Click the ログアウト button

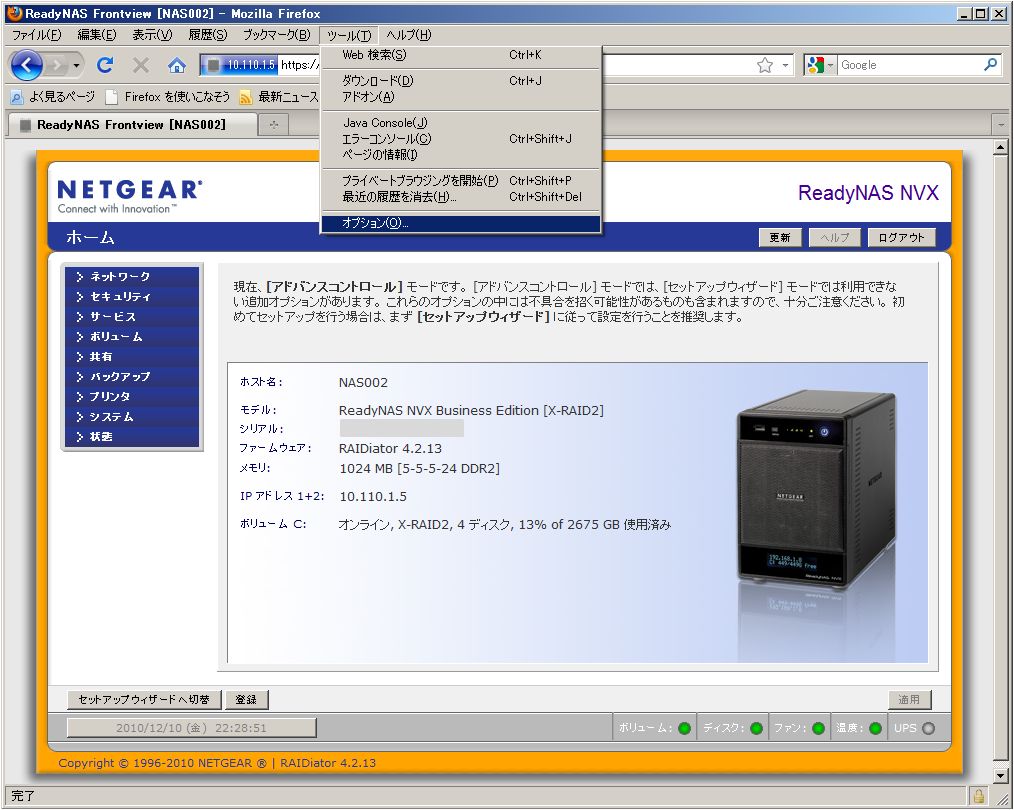click(901, 237)
